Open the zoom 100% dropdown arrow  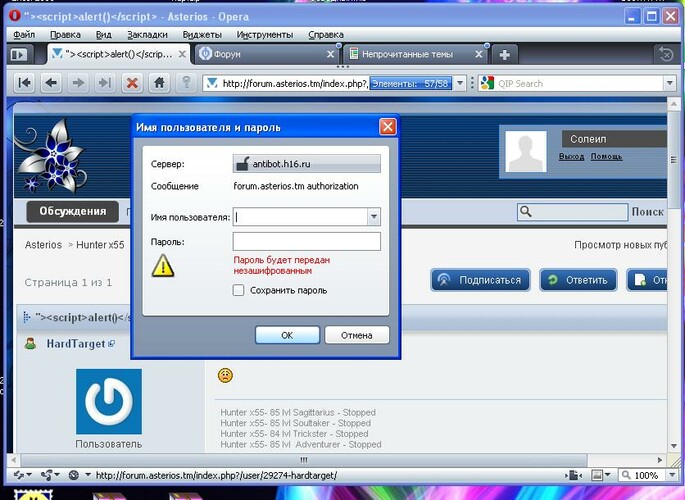coord(671,475)
